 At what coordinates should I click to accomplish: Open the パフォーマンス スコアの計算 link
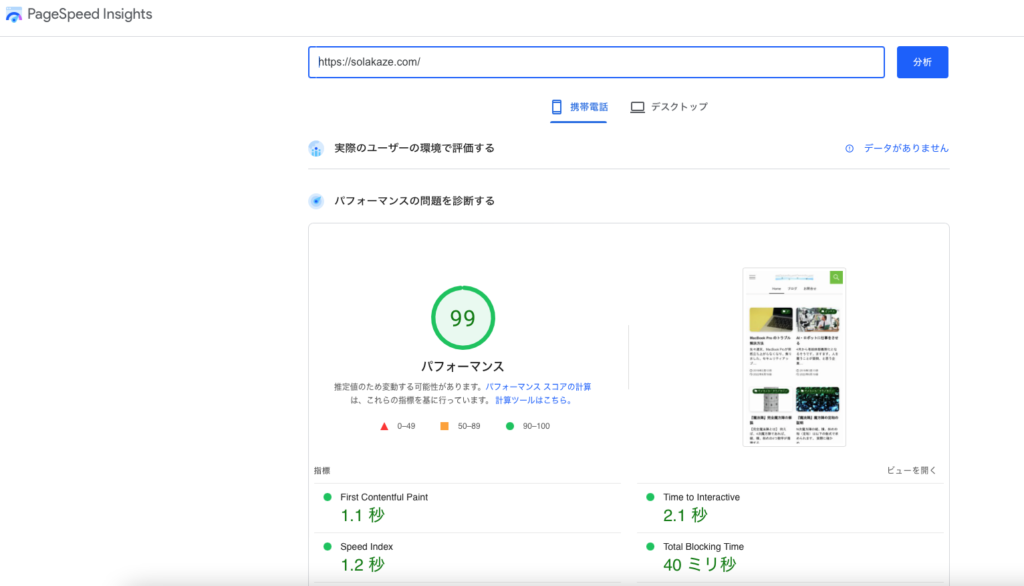[x=538, y=386]
